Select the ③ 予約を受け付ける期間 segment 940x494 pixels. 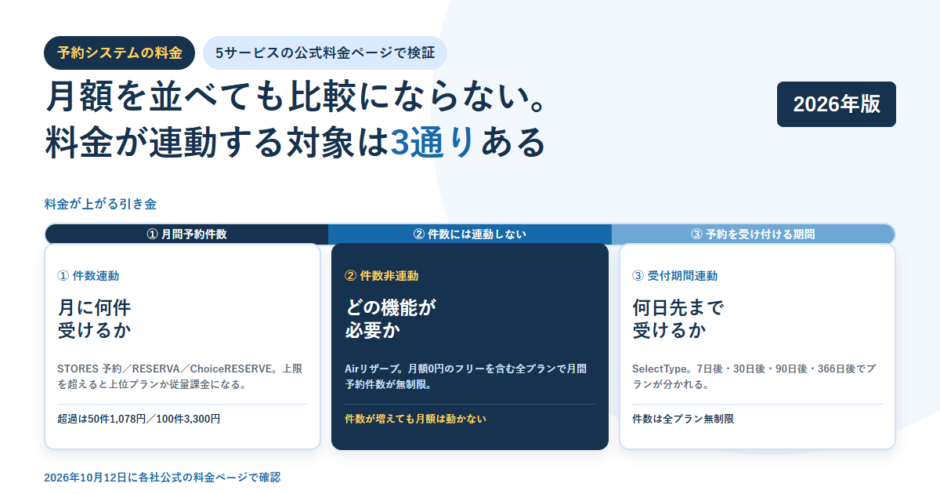point(753,234)
